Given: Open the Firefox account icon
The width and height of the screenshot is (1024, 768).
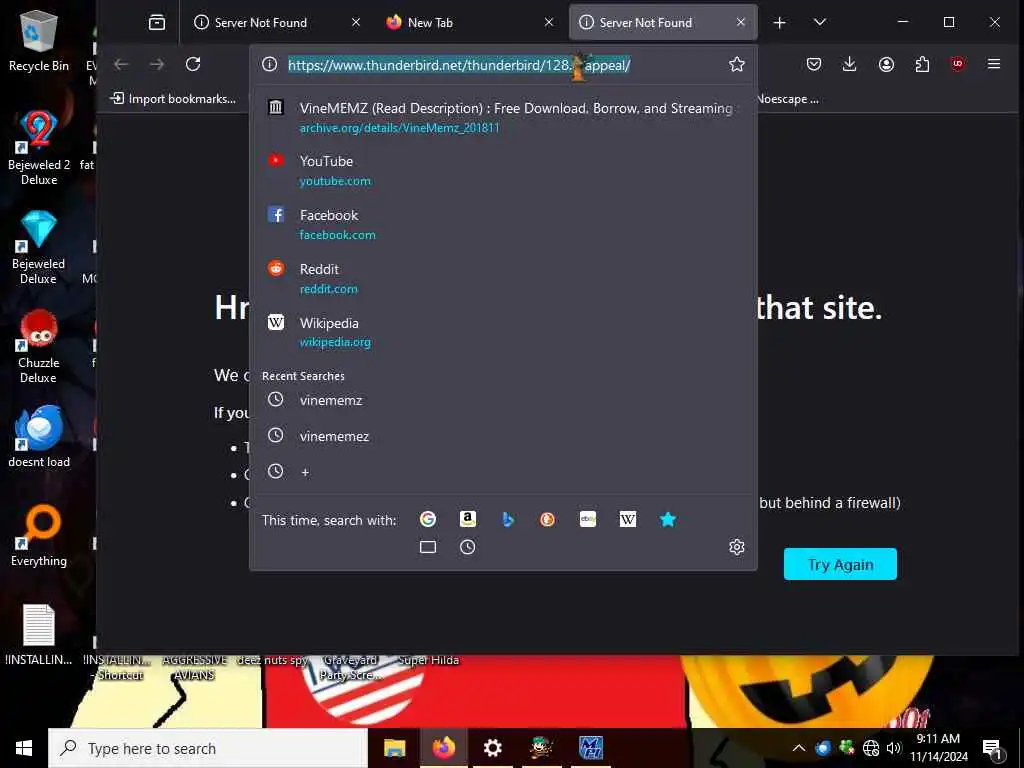Looking at the screenshot, I should 886,64.
